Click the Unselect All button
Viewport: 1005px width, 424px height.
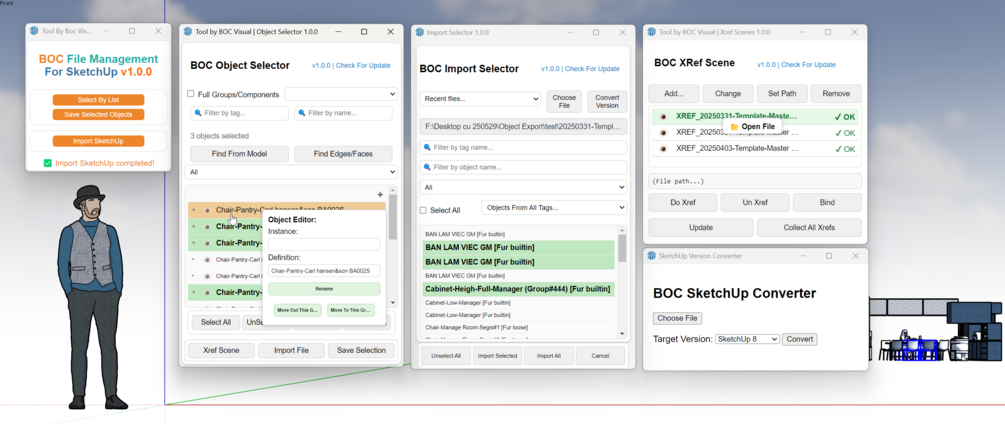coord(445,355)
